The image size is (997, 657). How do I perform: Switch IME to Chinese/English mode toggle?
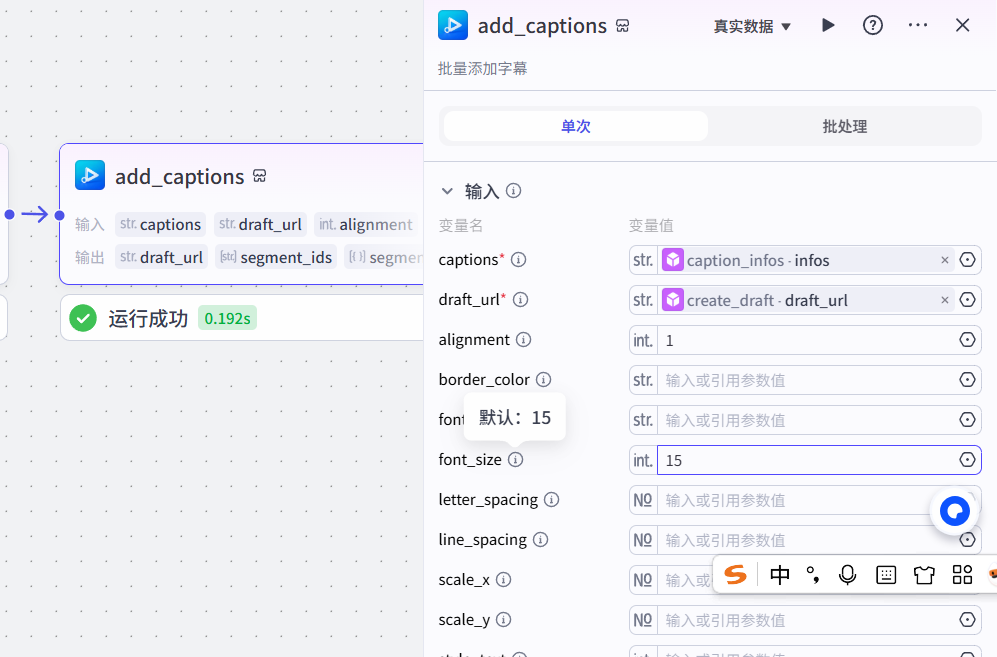[780, 574]
